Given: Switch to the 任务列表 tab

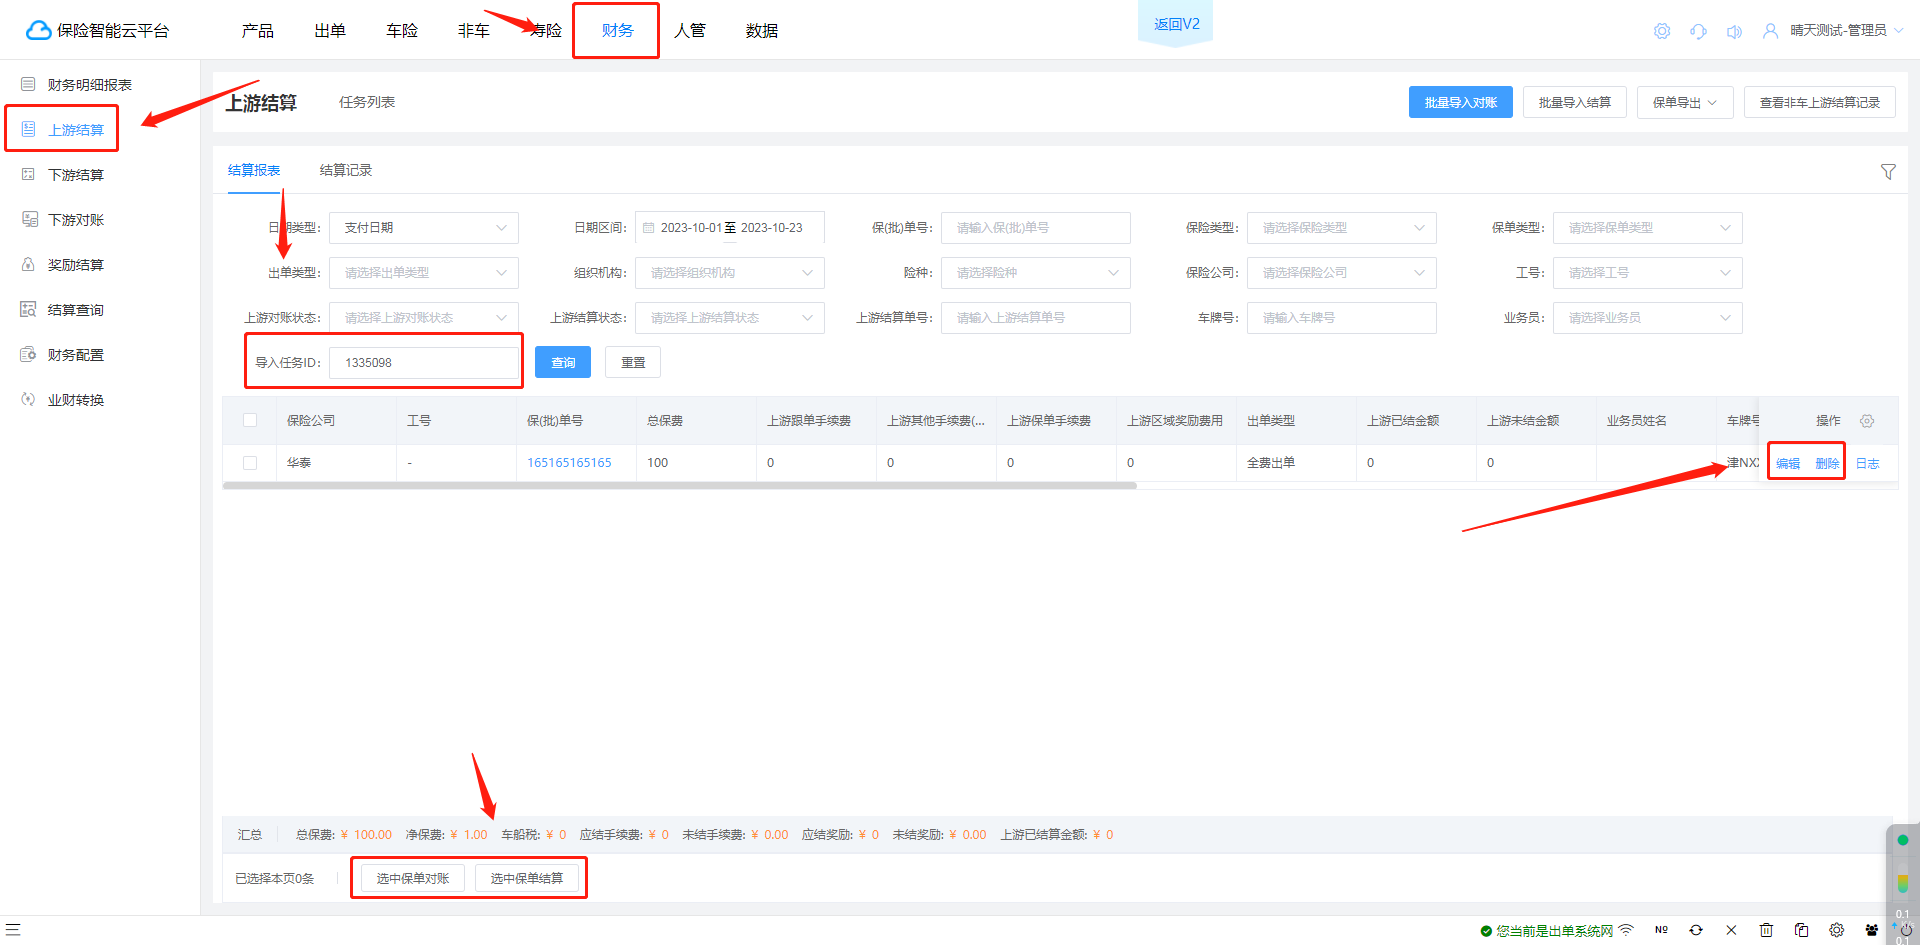Looking at the screenshot, I should [x=367, y=102].
